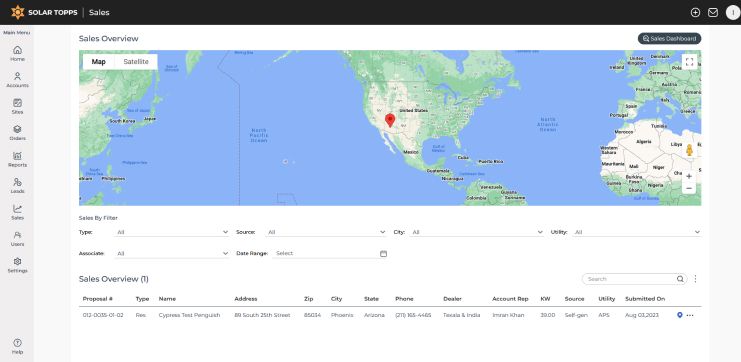Open the Users sidebar item
Viewport: 741px width, 362px height.
(x=17, y=239)
